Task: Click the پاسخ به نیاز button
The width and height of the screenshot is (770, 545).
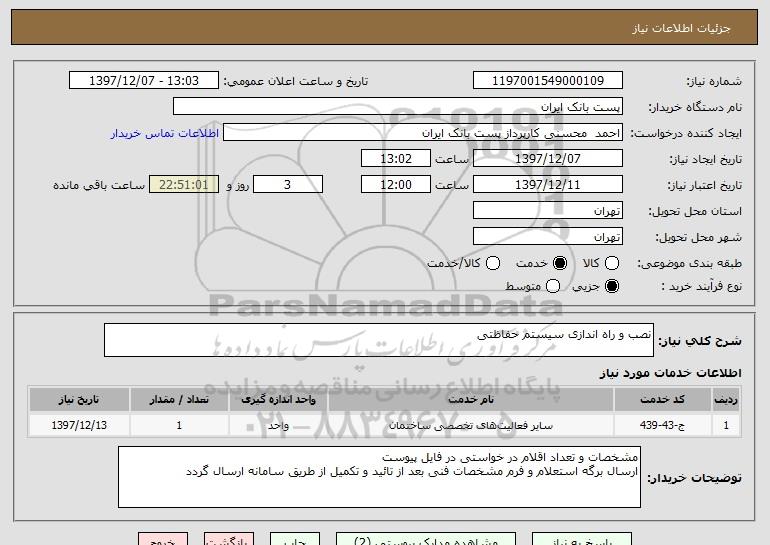Action: (x=582, y=539)
